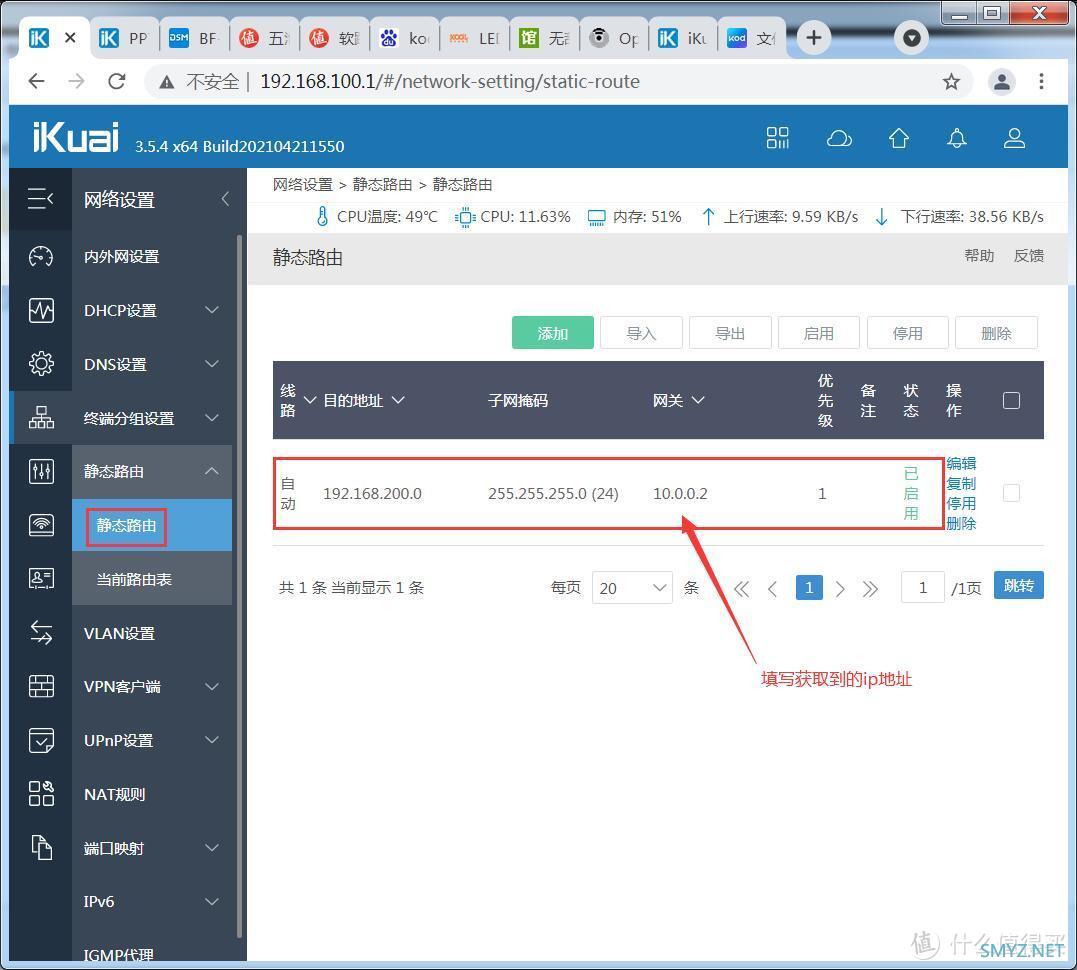Tick the select-all checkbox in table header

(x=1011, y=400)
